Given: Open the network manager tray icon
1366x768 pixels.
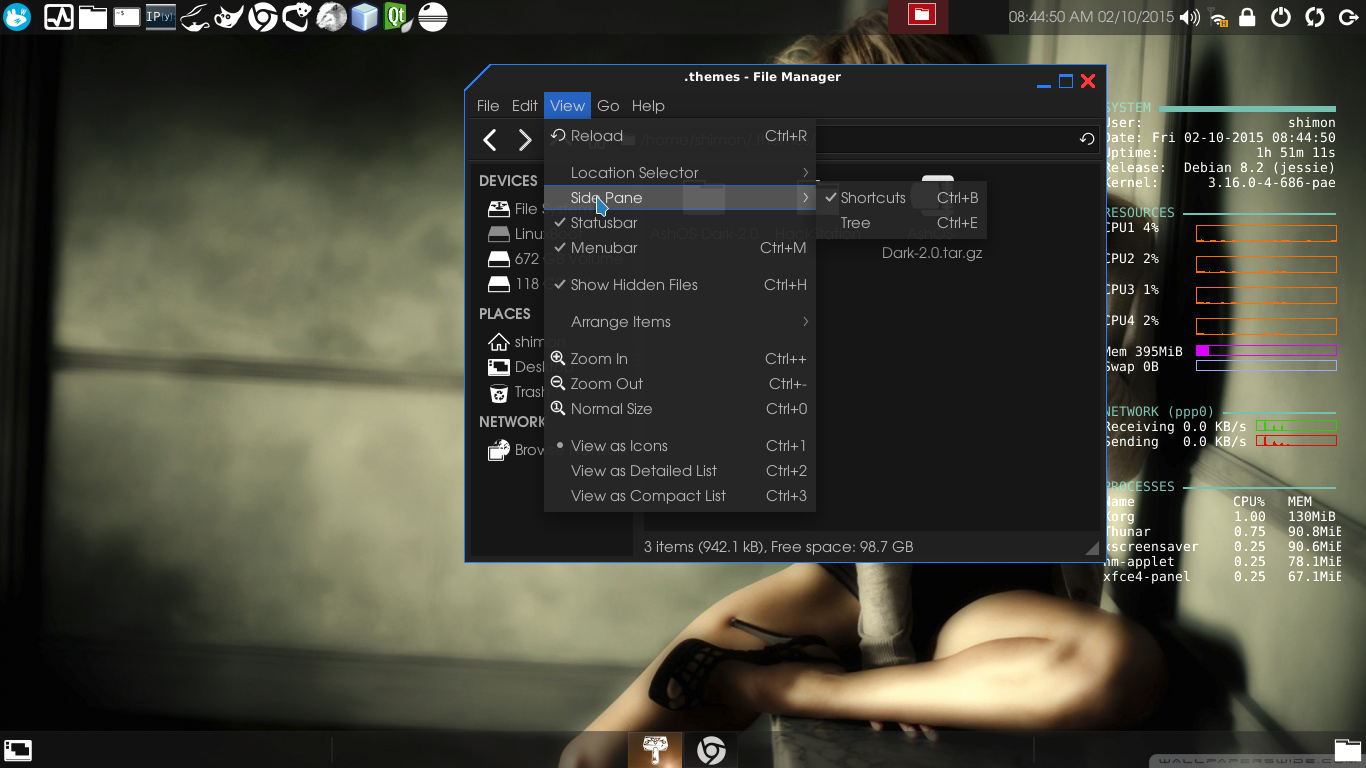Looking at the screenshot, I should coord(1218,17).
